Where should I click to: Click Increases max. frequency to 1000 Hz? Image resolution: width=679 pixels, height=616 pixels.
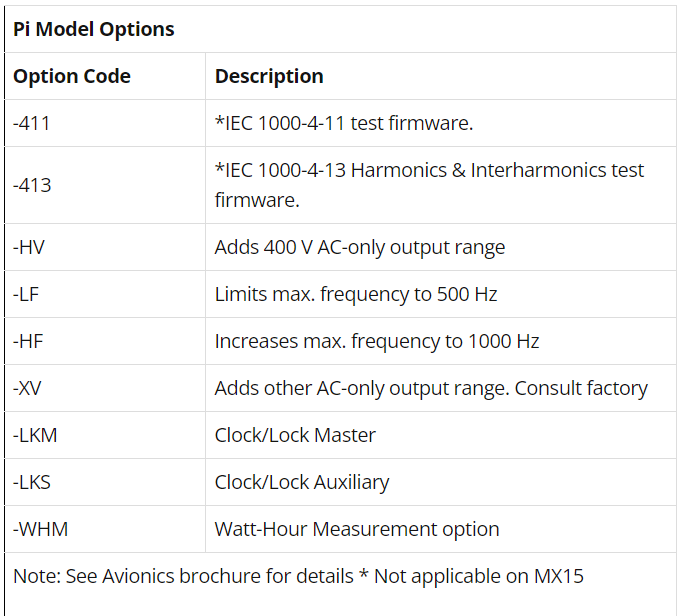click(376, 341)
